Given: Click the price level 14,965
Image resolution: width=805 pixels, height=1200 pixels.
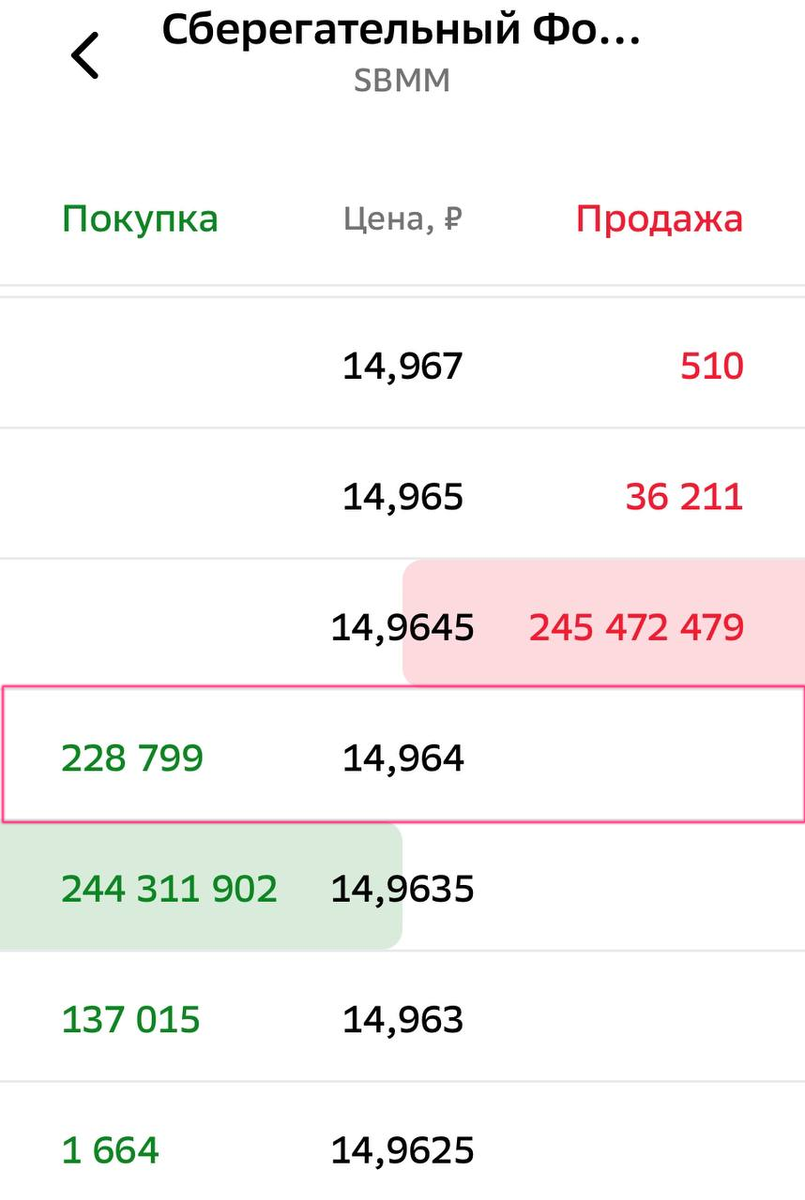Looking at the screenshot, I should tap(402, 496).
